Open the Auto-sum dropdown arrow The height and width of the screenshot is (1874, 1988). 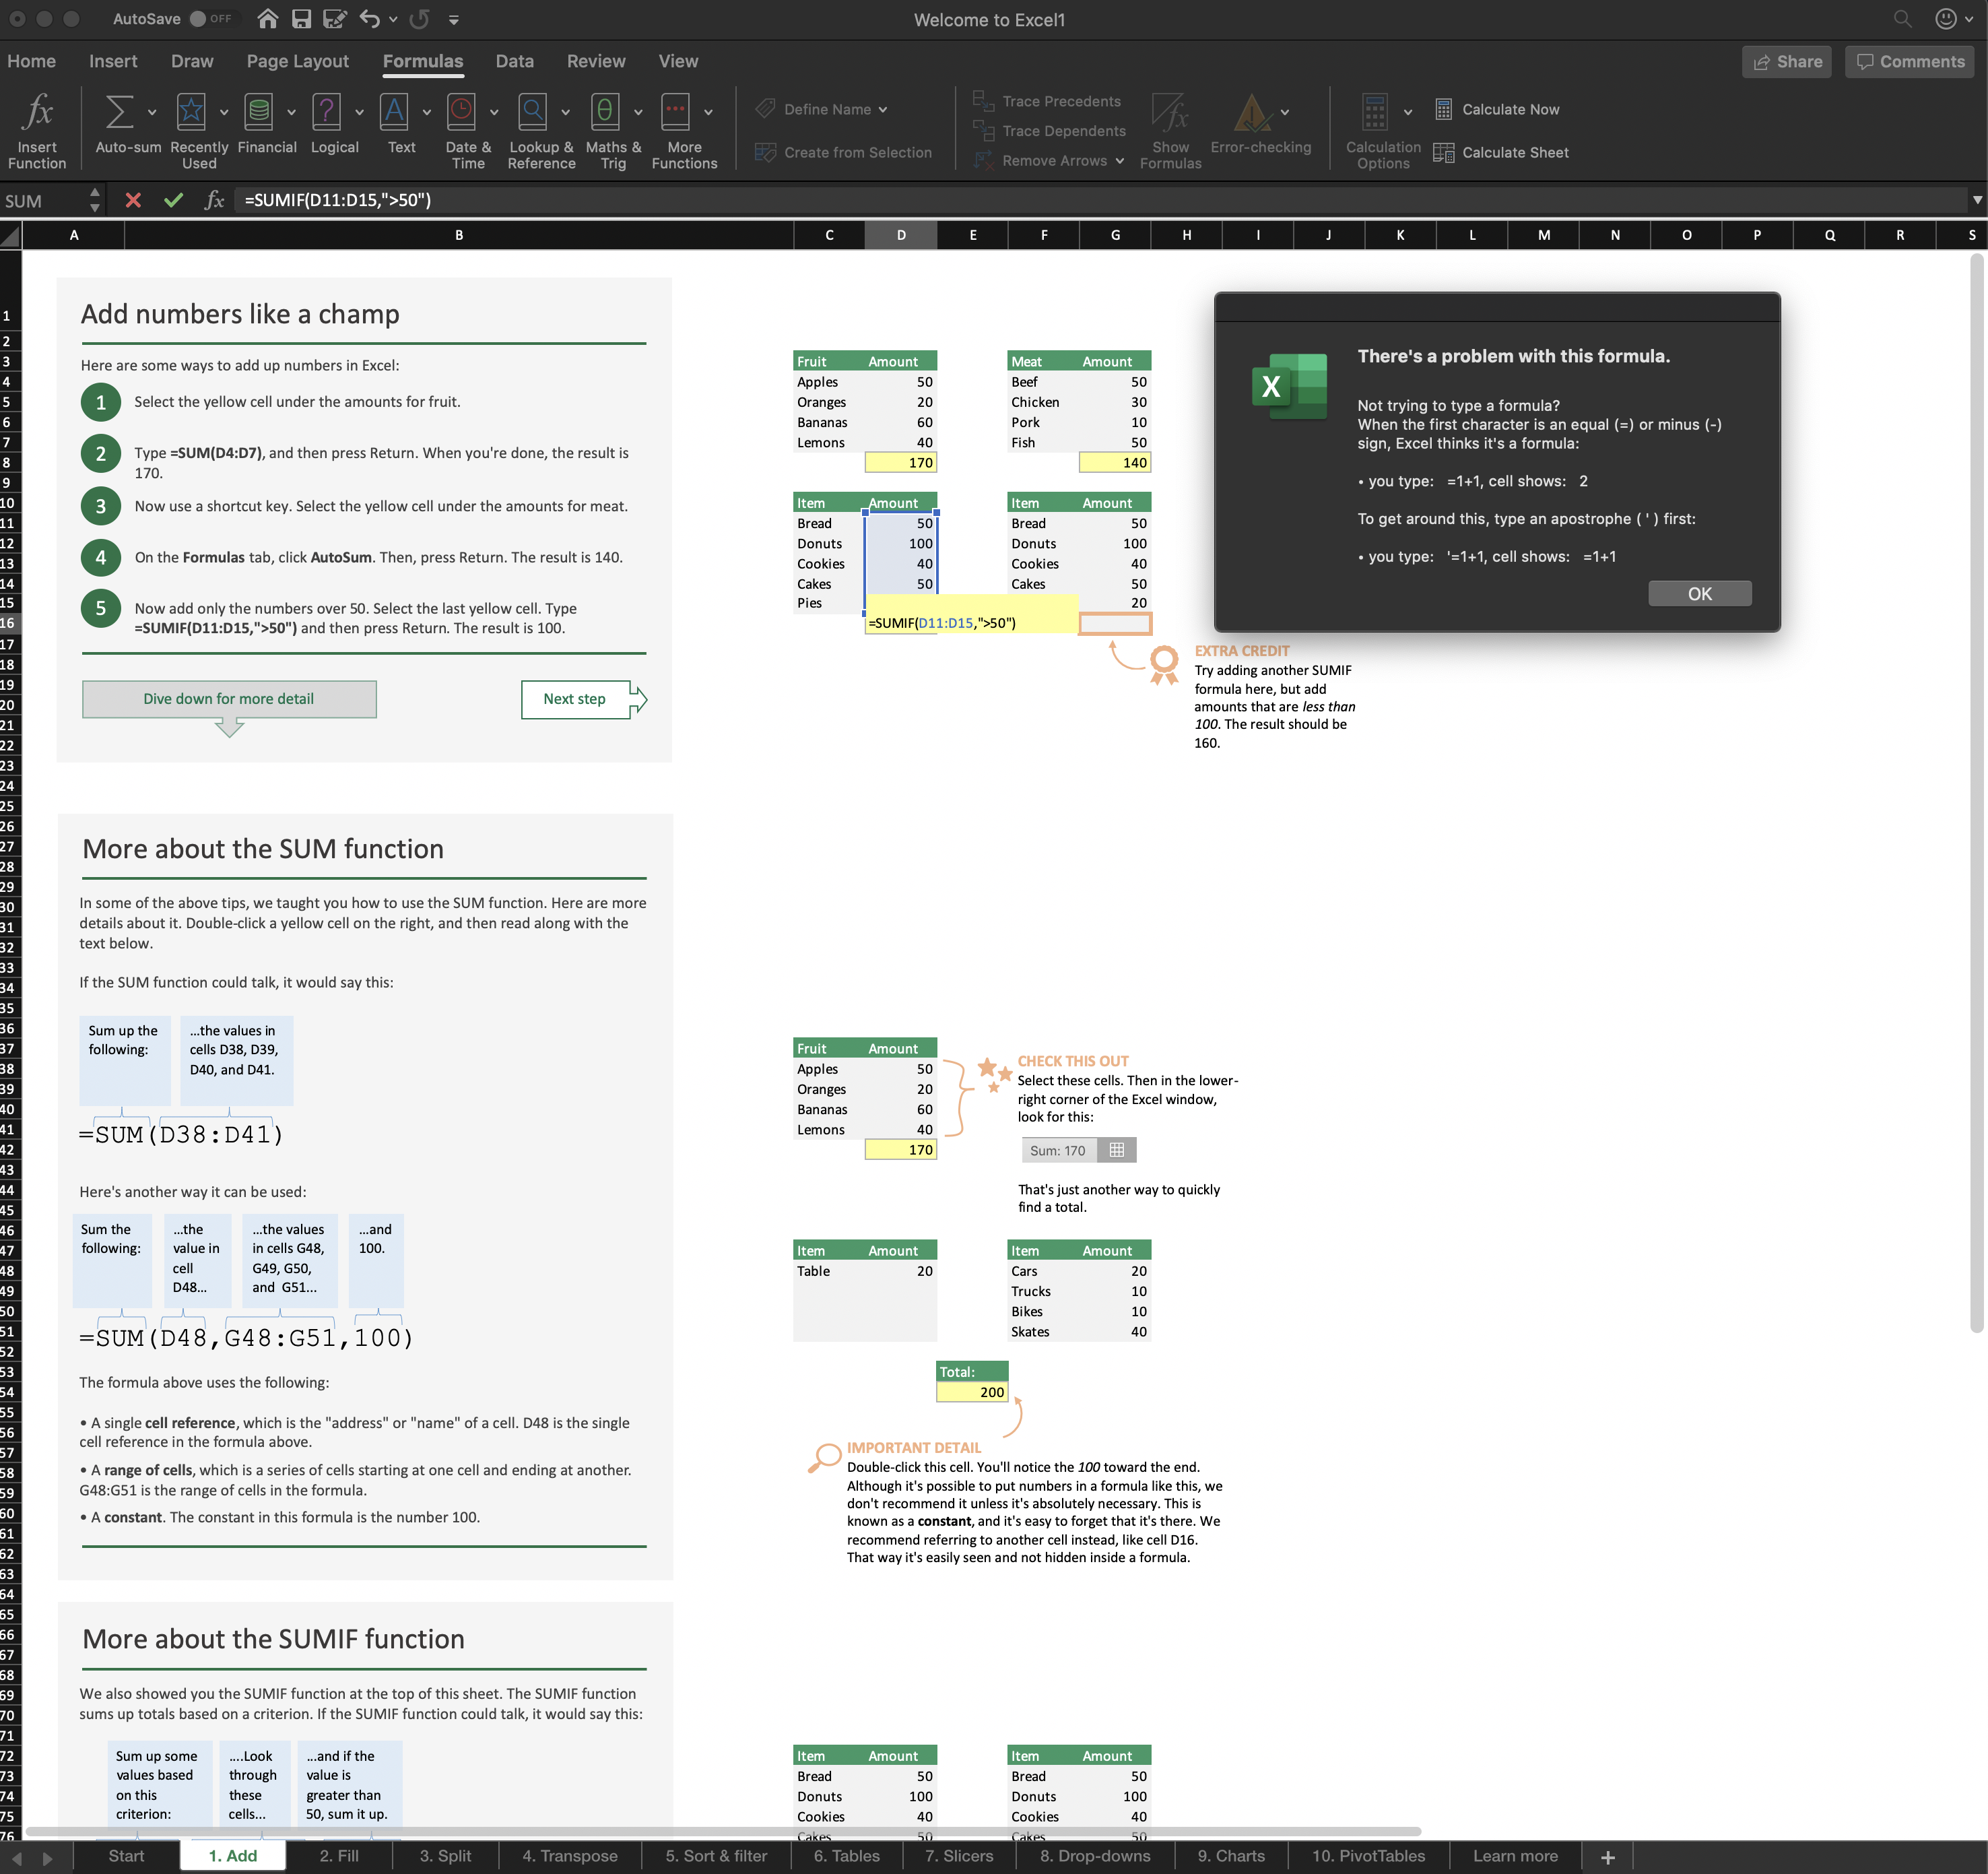tap(152, 112)
